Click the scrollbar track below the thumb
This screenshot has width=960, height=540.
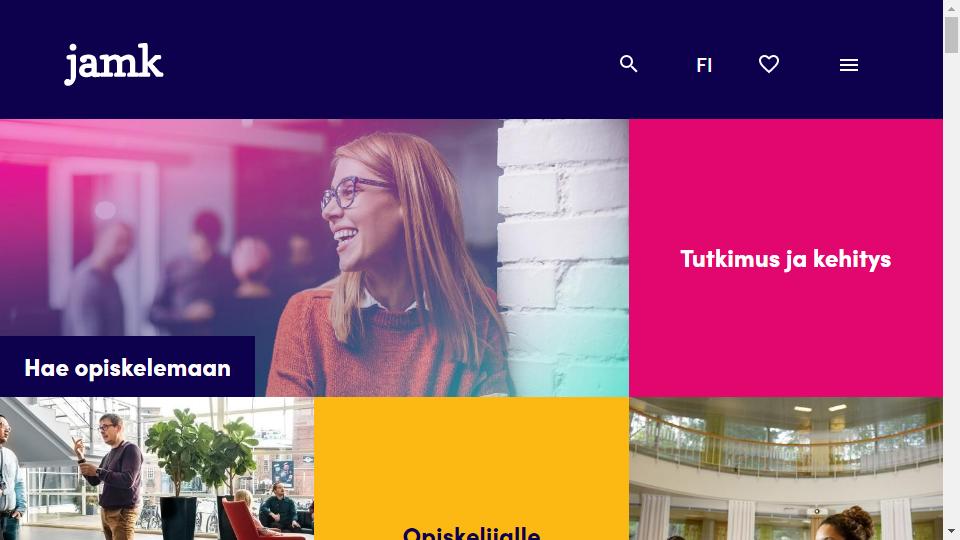(x=951, y=288)
